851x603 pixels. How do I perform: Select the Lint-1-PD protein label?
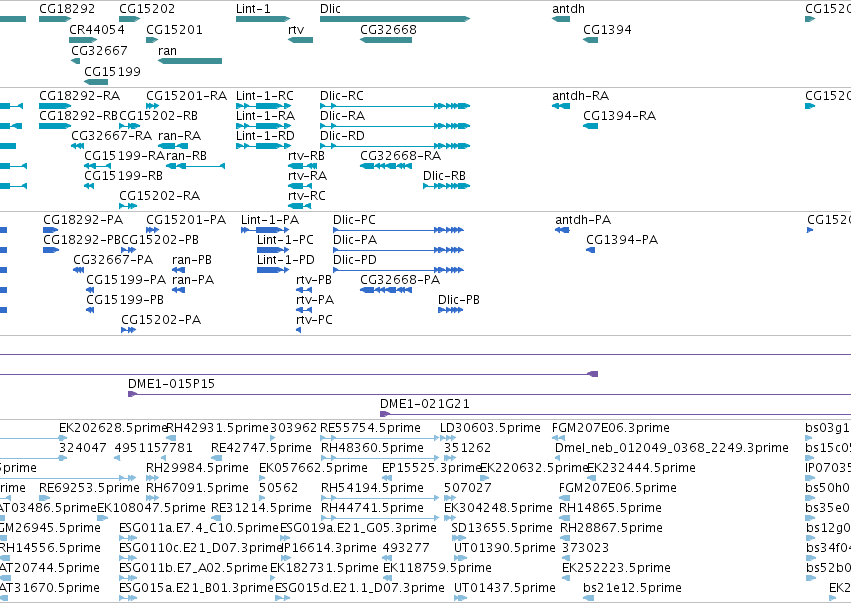coord(285,260)
